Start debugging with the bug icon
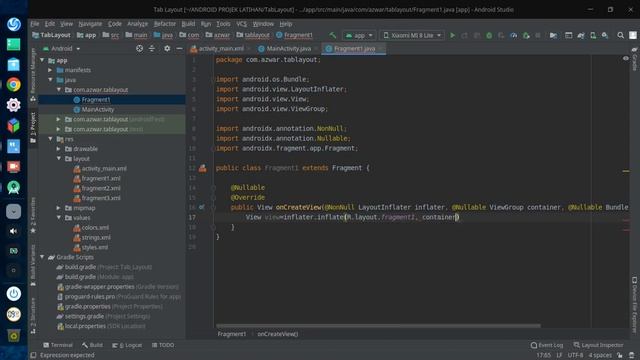The height and width of the screenshot is (360, 640). pyautogui.click(x=489, y=36)
